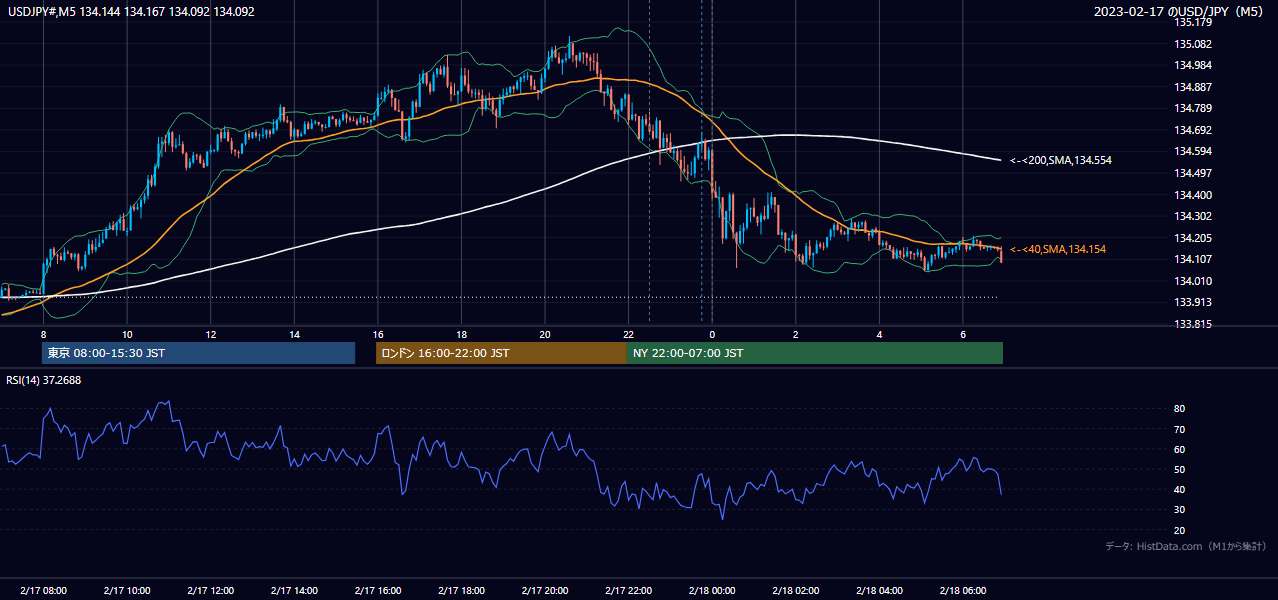Click the hour 8 tick label under price chart
Viewport: 1278px width, 600px height.
click(43, 334)
